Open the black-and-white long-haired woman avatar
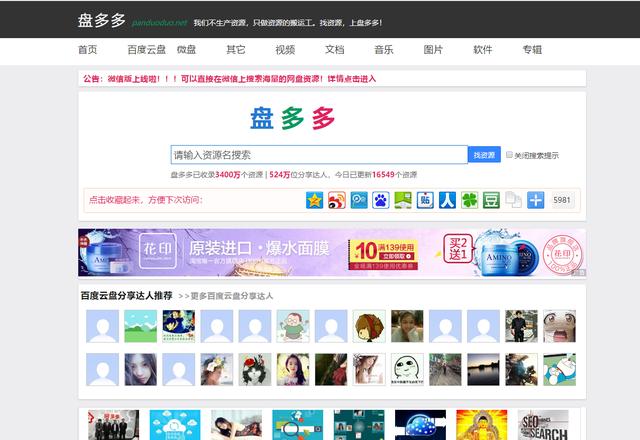 [x=140, y=369]
